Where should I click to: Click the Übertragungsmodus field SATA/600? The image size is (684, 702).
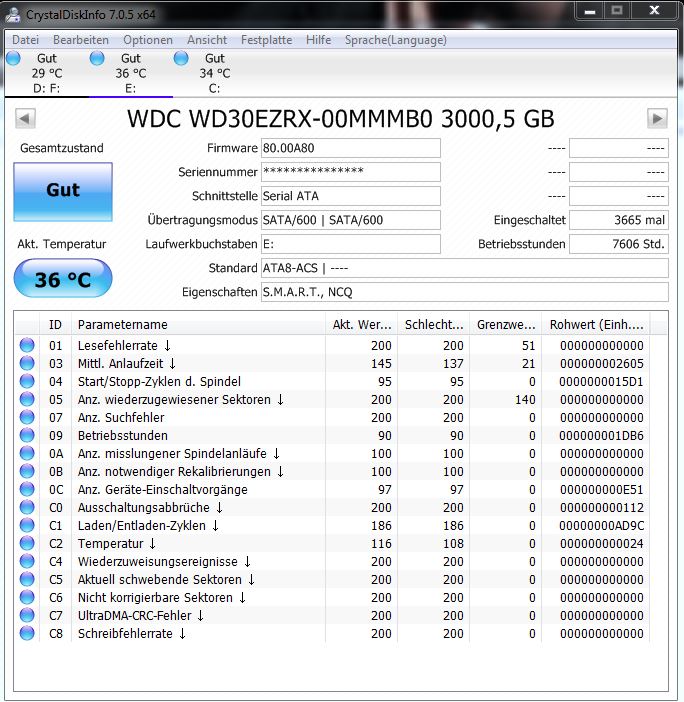pyautogui.click(x=351, y=220)
